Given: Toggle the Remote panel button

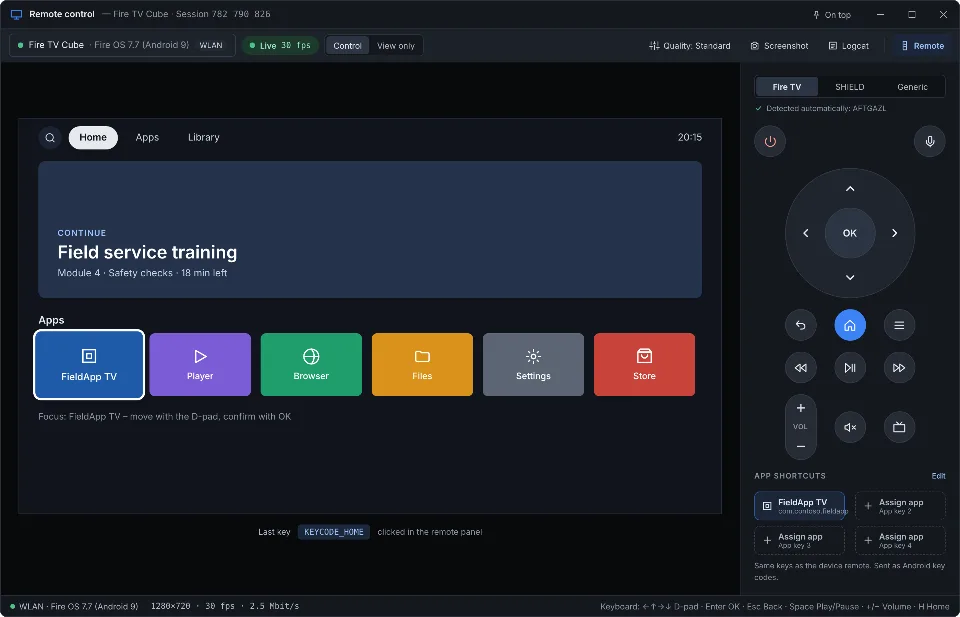Looking at the screenshot, I should pyautogui.click(x=922, y=46).
